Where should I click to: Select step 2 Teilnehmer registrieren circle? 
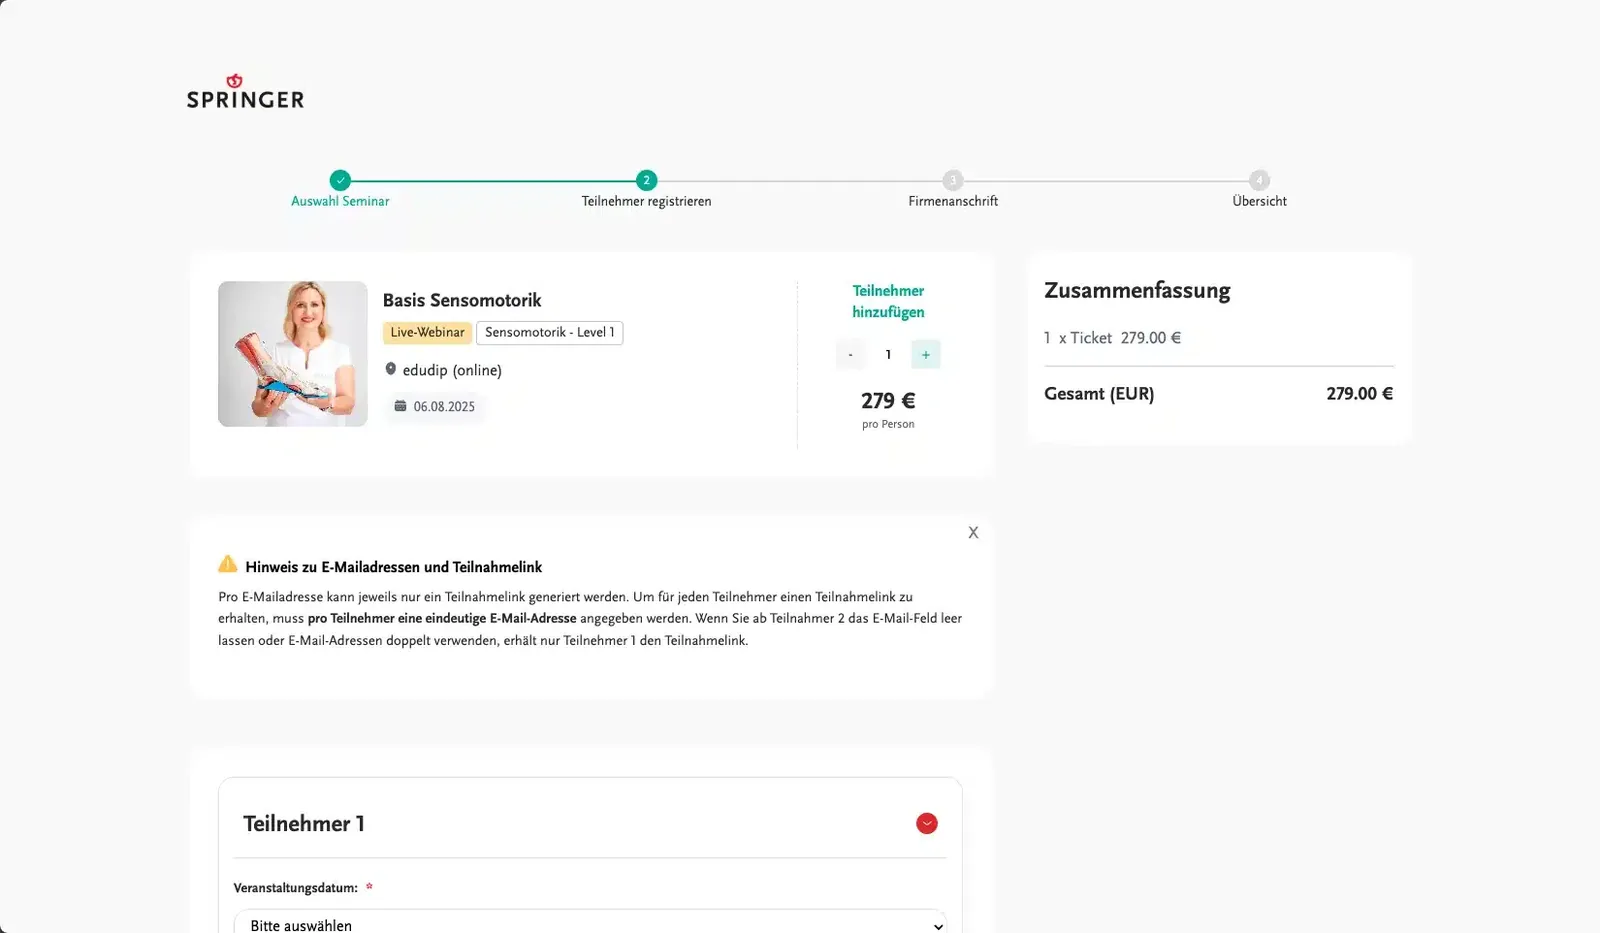click(646, 180)
